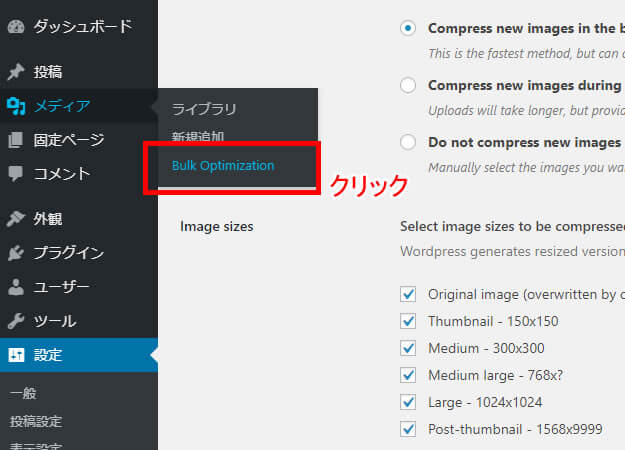625x450 pixels.
Task: Click the Plugins plug icon
Action: pyautogui.click(x=16, y=253)
